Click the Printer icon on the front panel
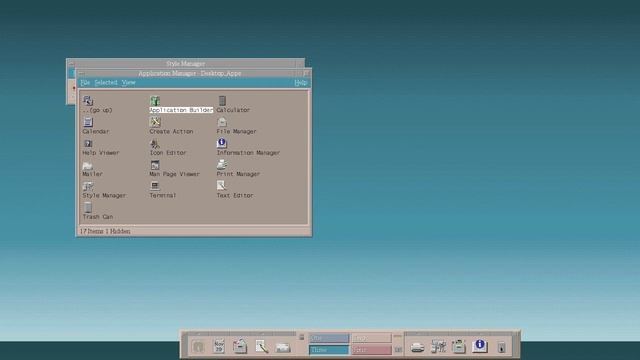This screenshot has width=640, height=360. coord(417,347)
